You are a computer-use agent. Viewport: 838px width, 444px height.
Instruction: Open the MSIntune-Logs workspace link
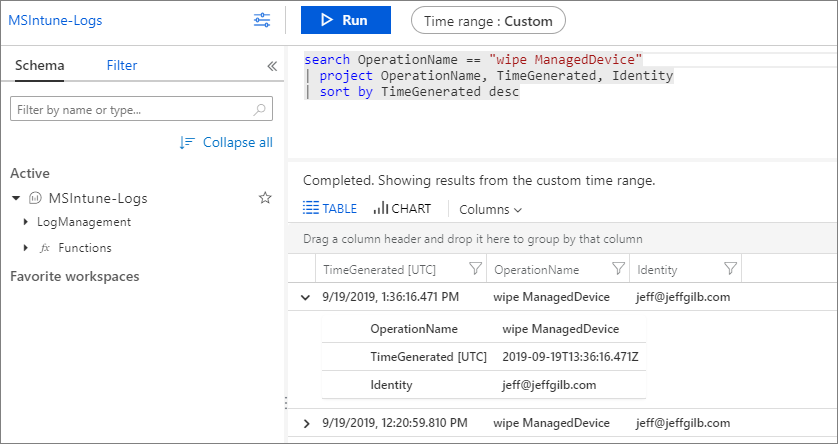coord(55,21)
